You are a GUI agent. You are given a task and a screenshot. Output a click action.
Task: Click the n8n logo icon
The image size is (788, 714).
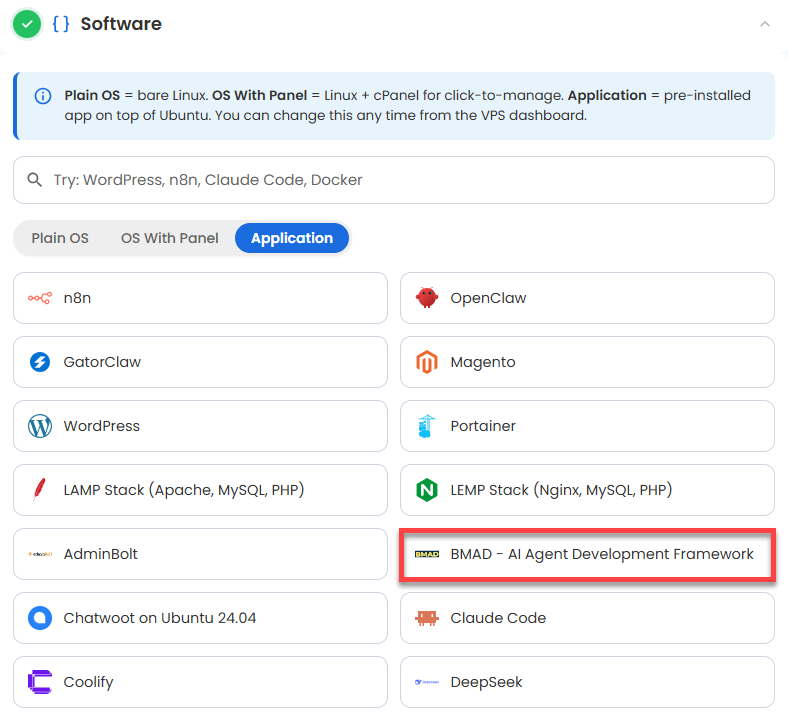(x=40, y=298)
